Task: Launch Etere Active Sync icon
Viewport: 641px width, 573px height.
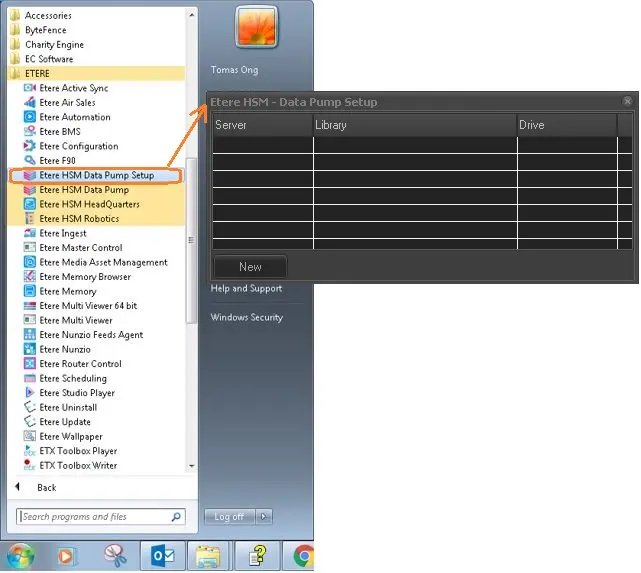Action: [30, 88]
